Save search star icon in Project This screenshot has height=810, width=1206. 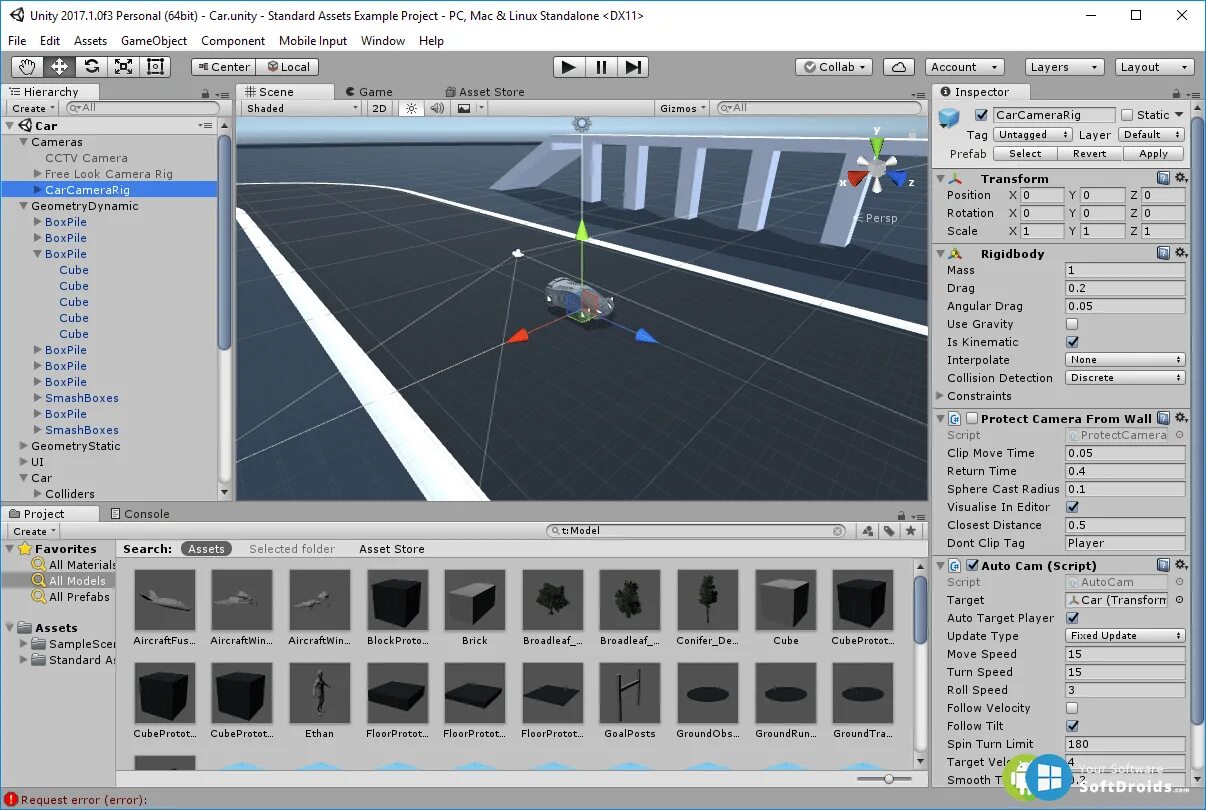[910, 531]
